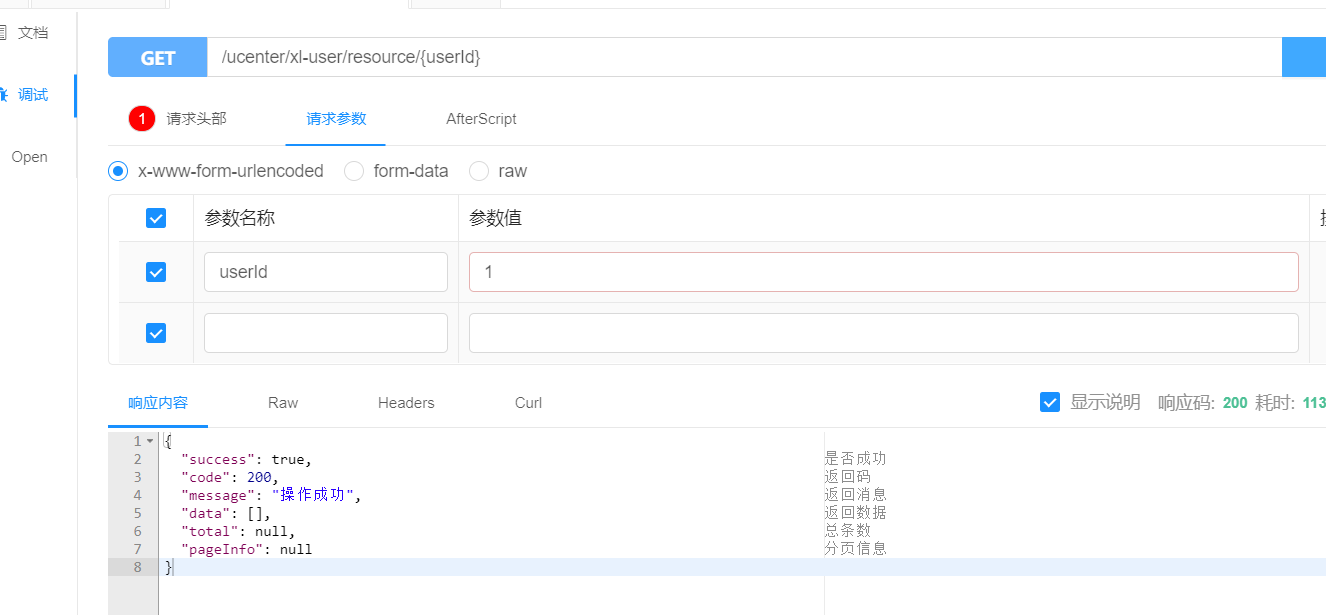
Task: Click the request URL field /ucenter/xl-user/resource/{userId}
Action: (744, 58)
